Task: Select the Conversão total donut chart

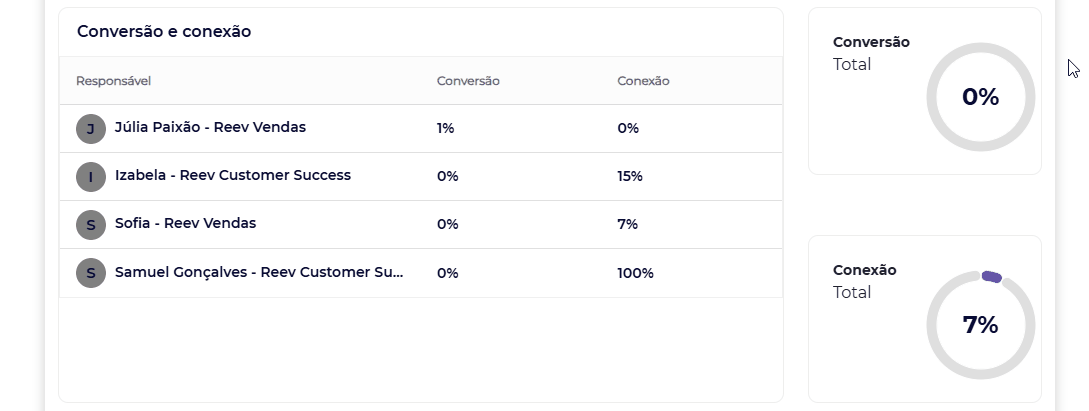Action: click(981, 97)
